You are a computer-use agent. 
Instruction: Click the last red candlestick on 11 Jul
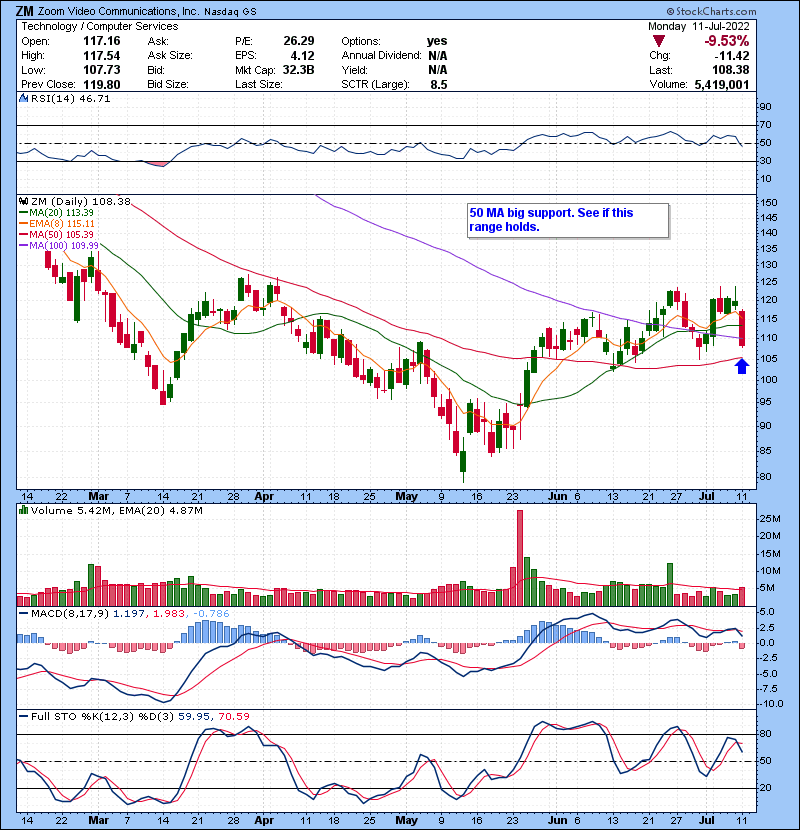[x=742, y=328]
